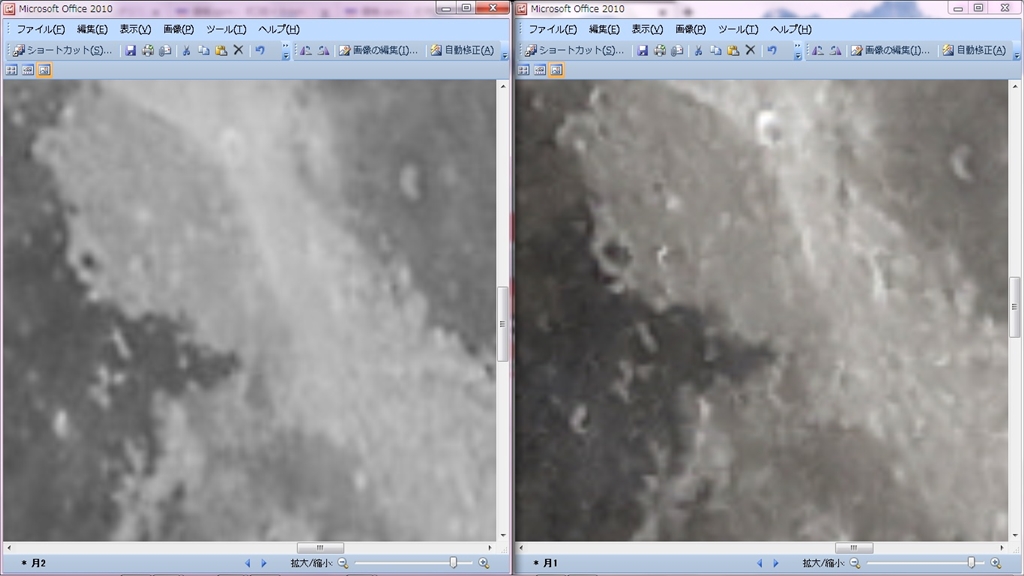The image size is (1024, 576).
Task: Copy icon in left window toolbar
Action: coord(204,50)
